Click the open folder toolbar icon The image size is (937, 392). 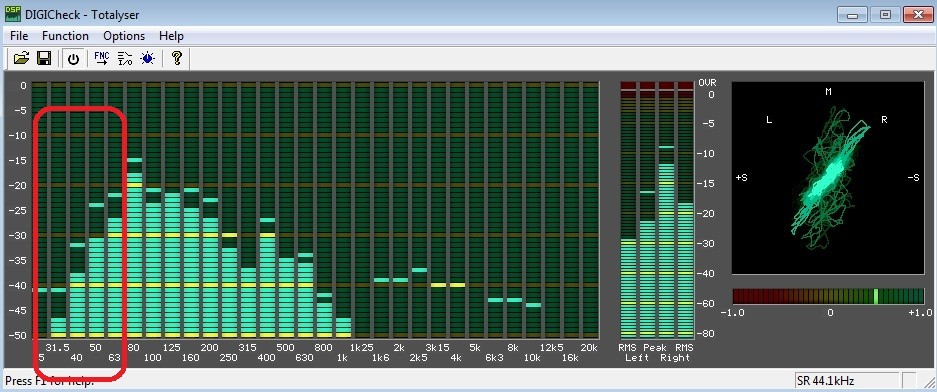point(22,58)
